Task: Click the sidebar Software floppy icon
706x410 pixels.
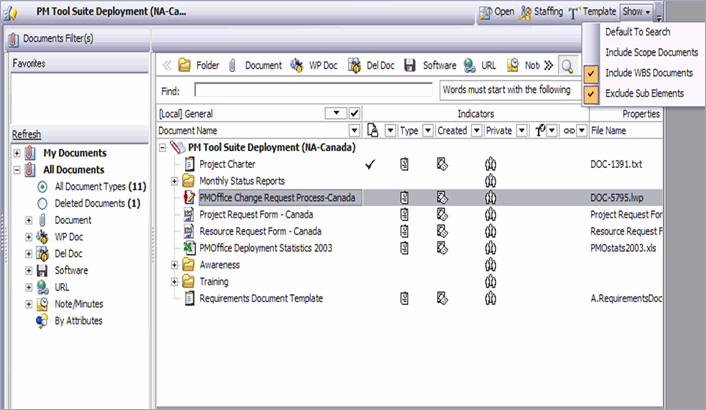Action: pyautogui.click(x=42, y=270)
